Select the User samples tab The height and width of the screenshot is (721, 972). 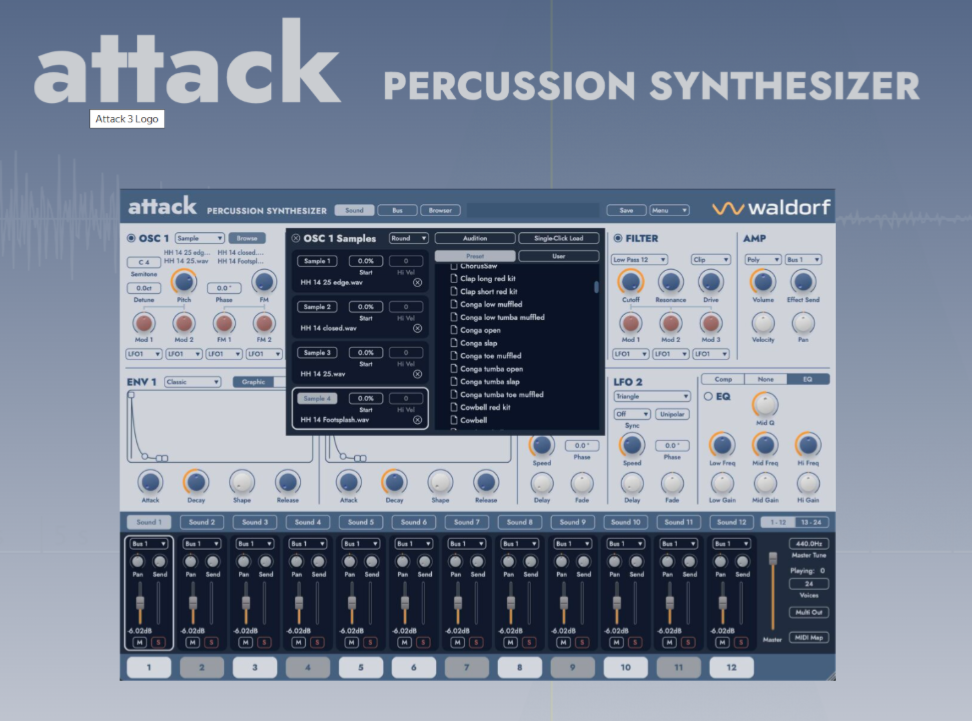pos(559,256)
